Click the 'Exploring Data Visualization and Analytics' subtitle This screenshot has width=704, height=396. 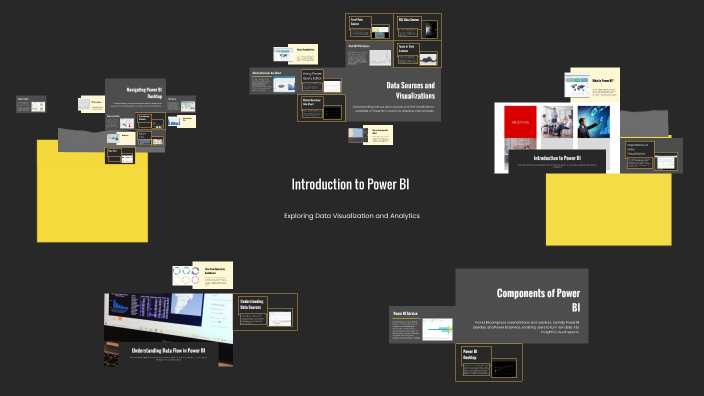(352, 216)
